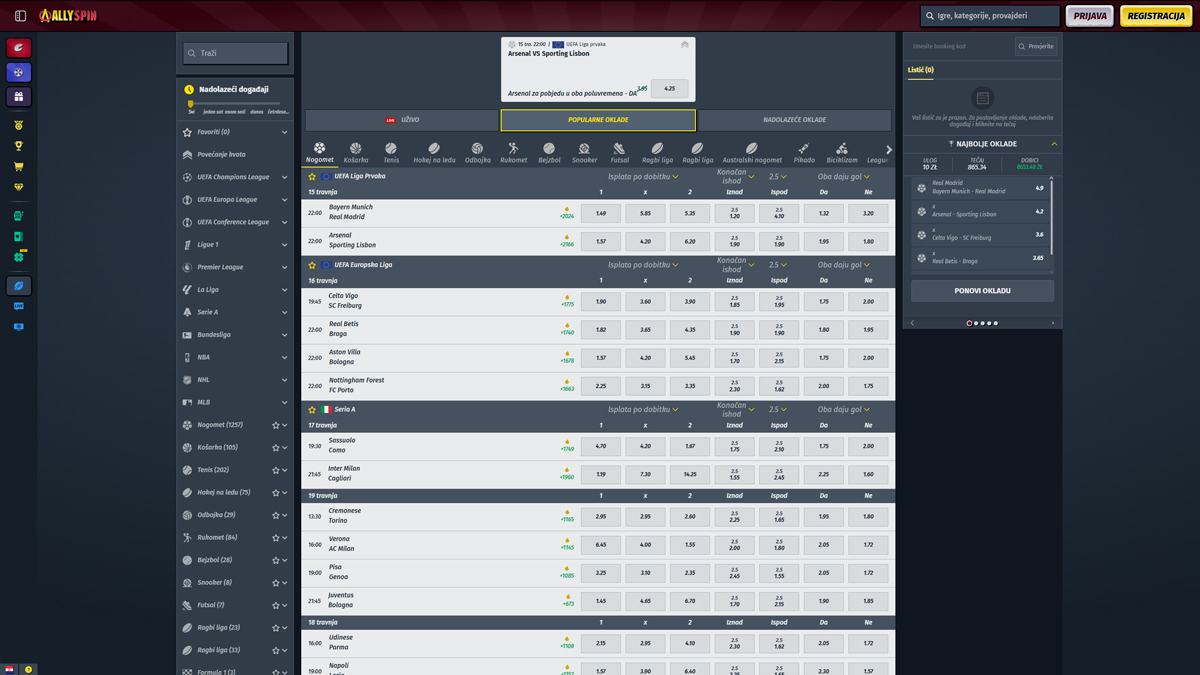Image resolution: width=1200 pixels, height=675 pixels.
Task: Select Rukomet handball sport icon
Action: (513, 153)
